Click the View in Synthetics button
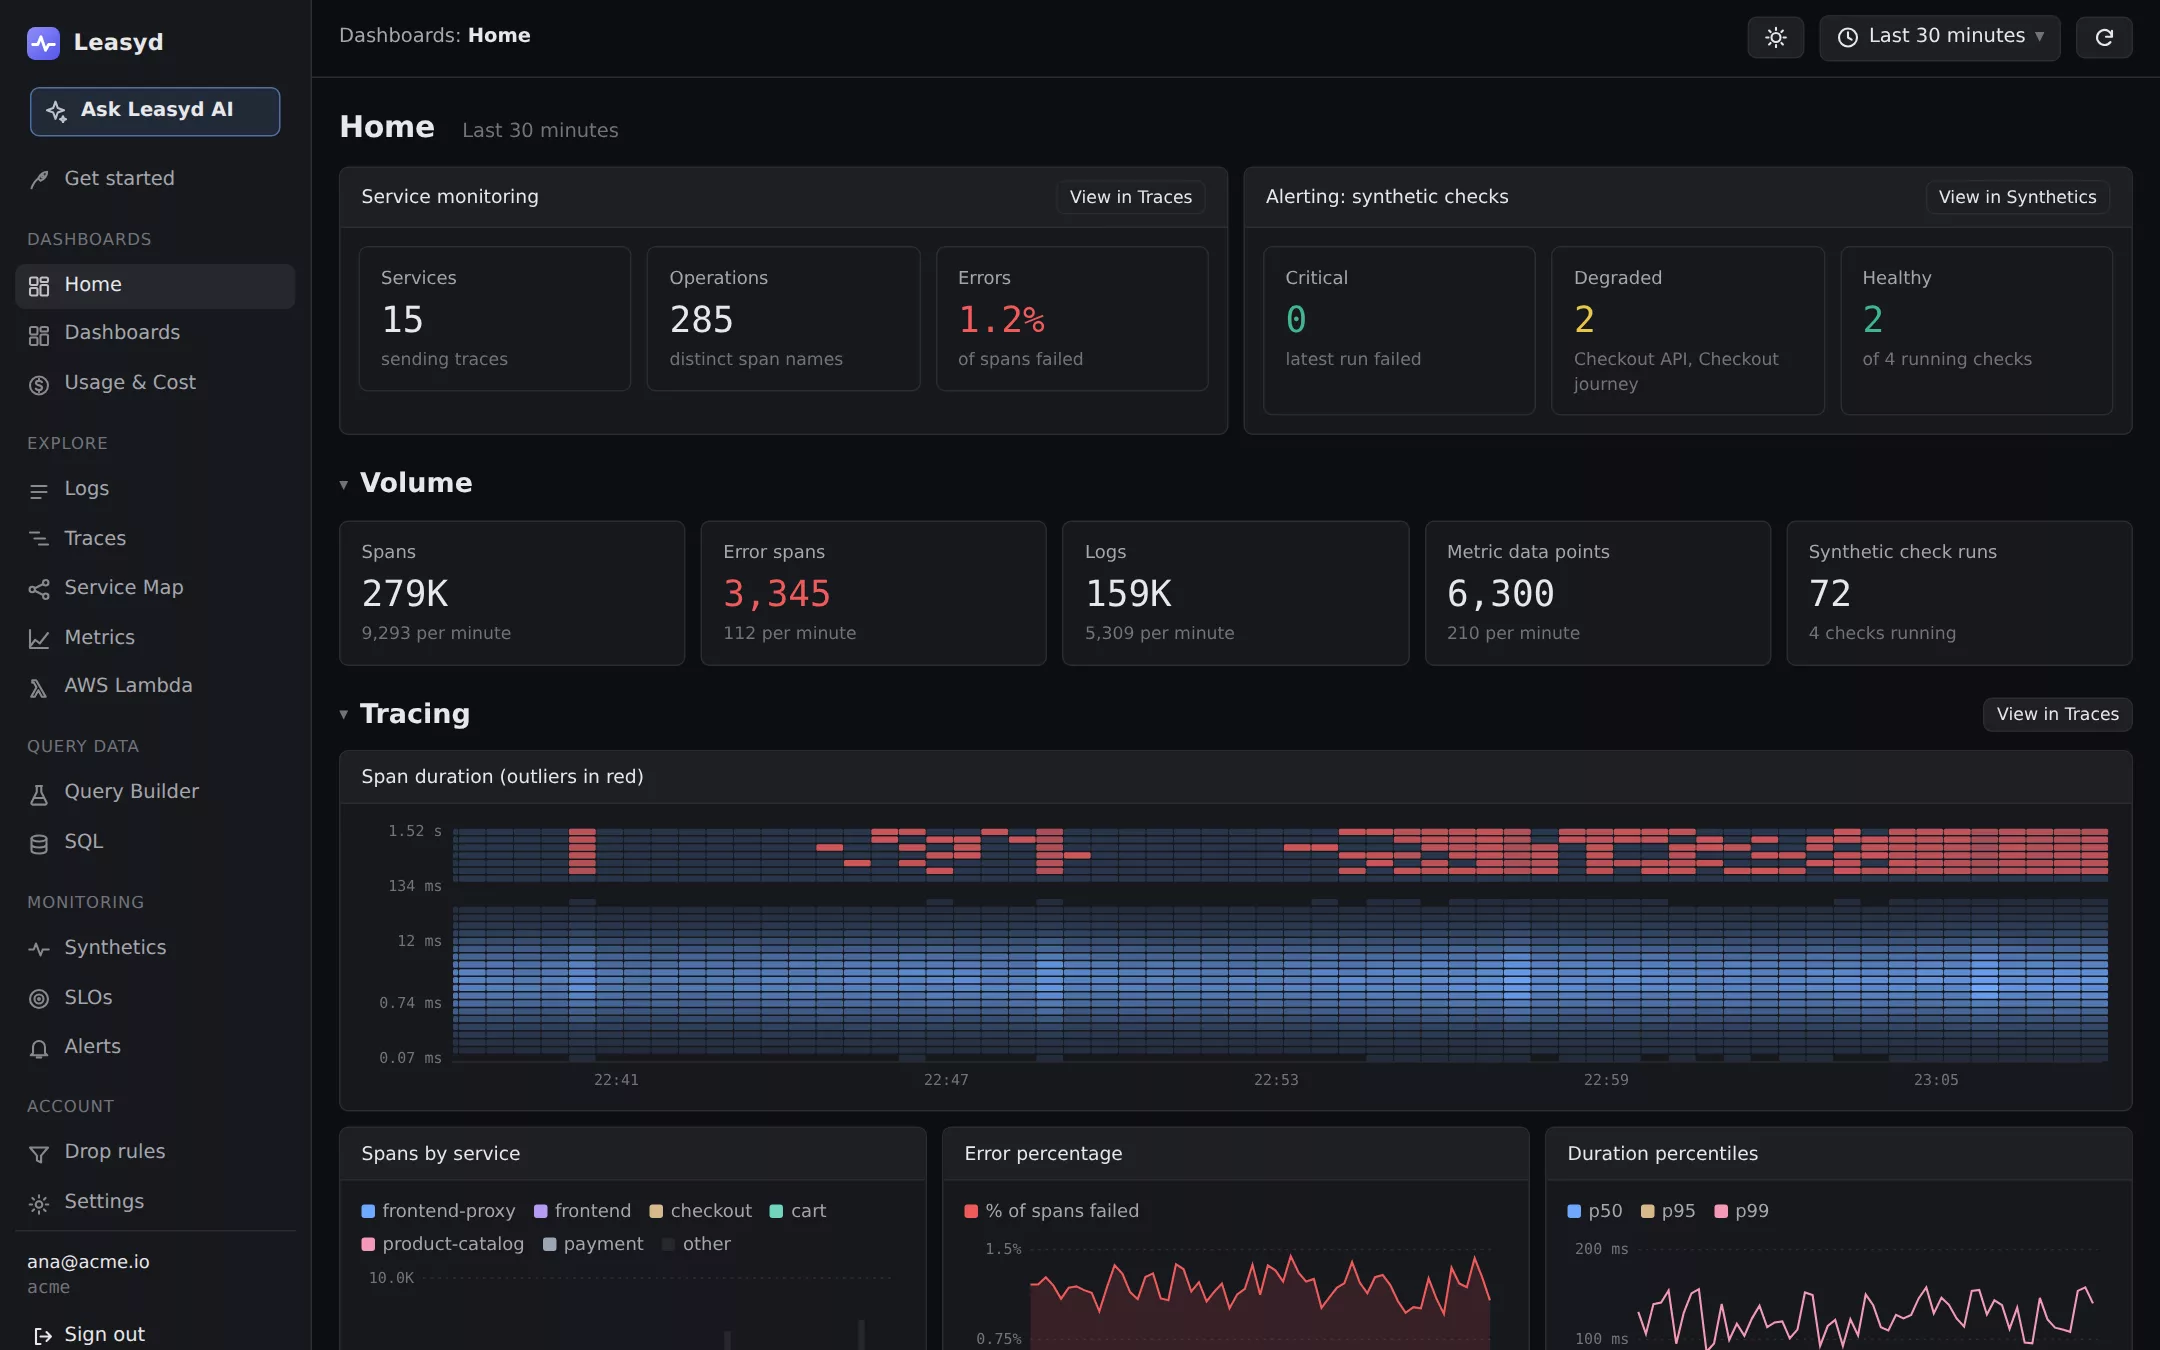This screenshot has height=1350, width=2160. click(x=2017, y=197)
